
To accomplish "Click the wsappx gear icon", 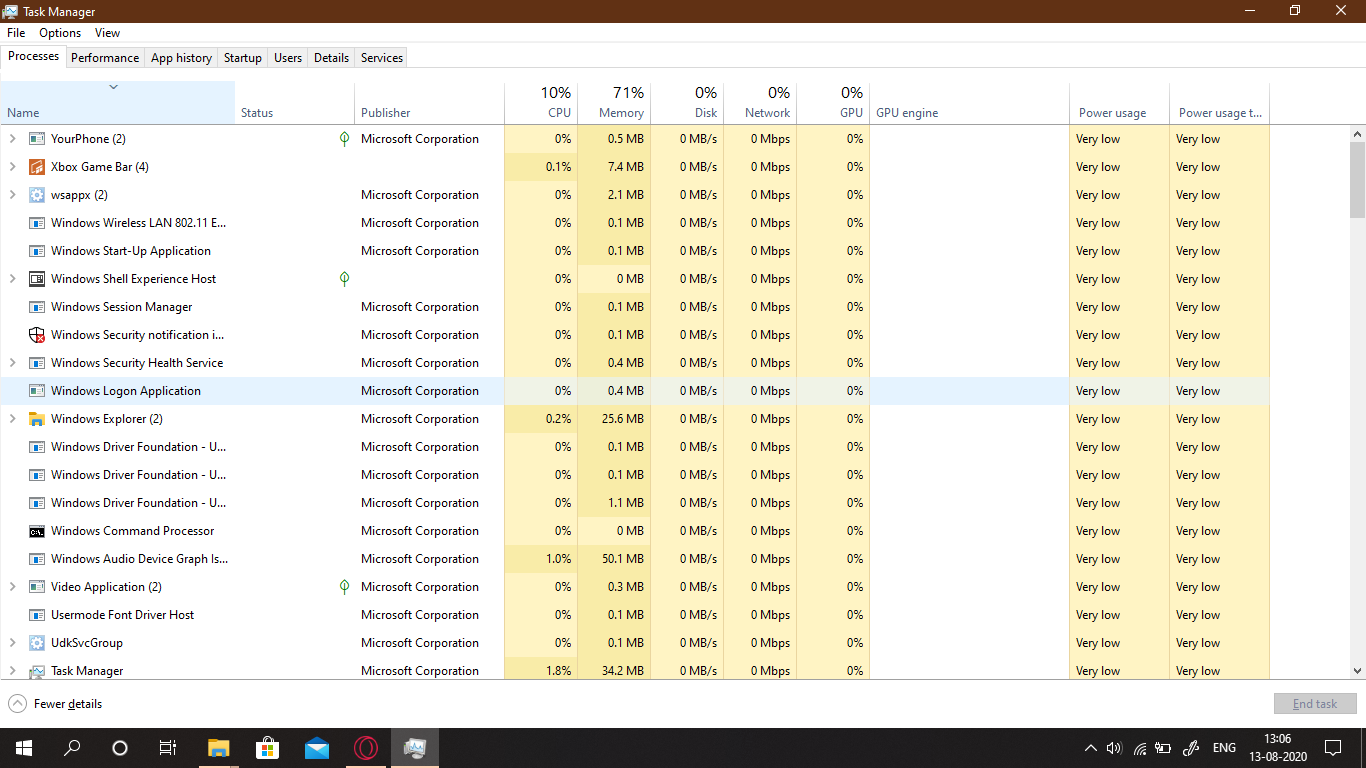I will coord(37,195).
